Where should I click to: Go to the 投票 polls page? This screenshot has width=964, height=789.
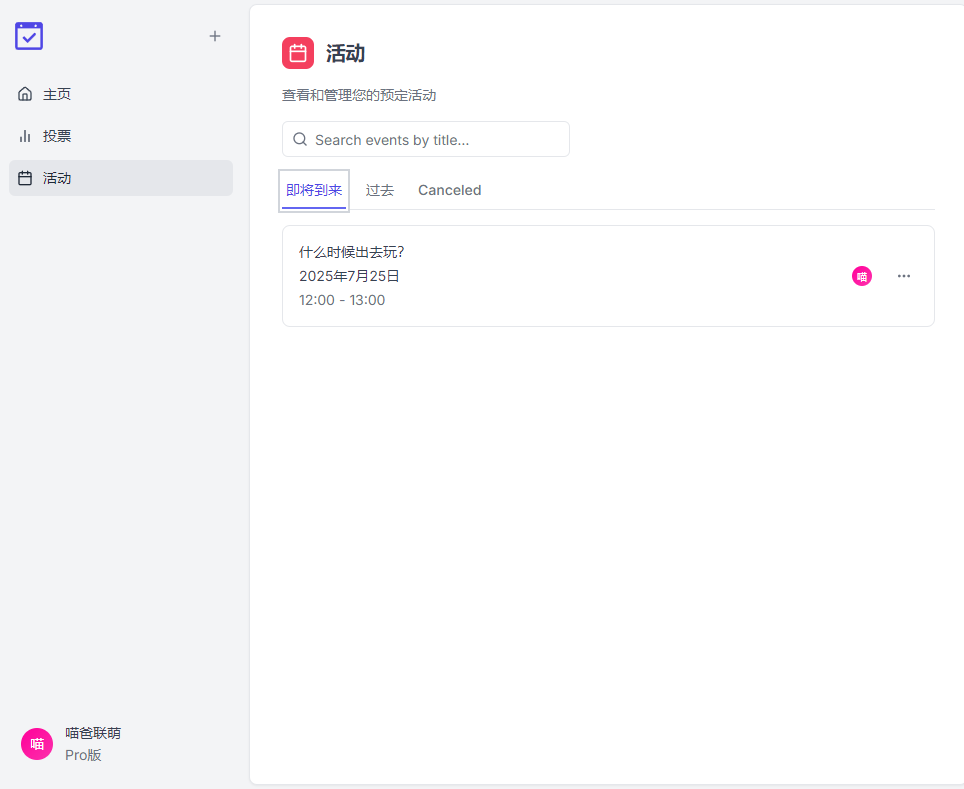pyautogui.click(x=120, y=136)
